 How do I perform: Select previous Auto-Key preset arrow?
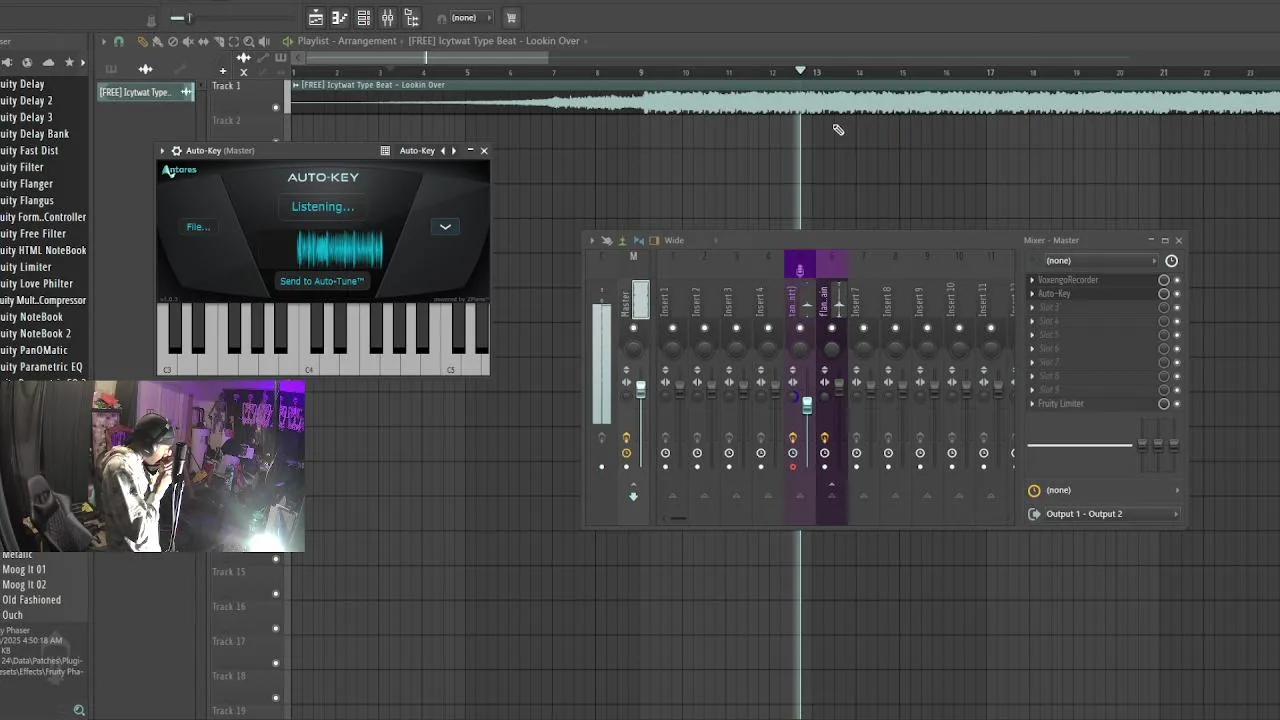tap(443, 151)
